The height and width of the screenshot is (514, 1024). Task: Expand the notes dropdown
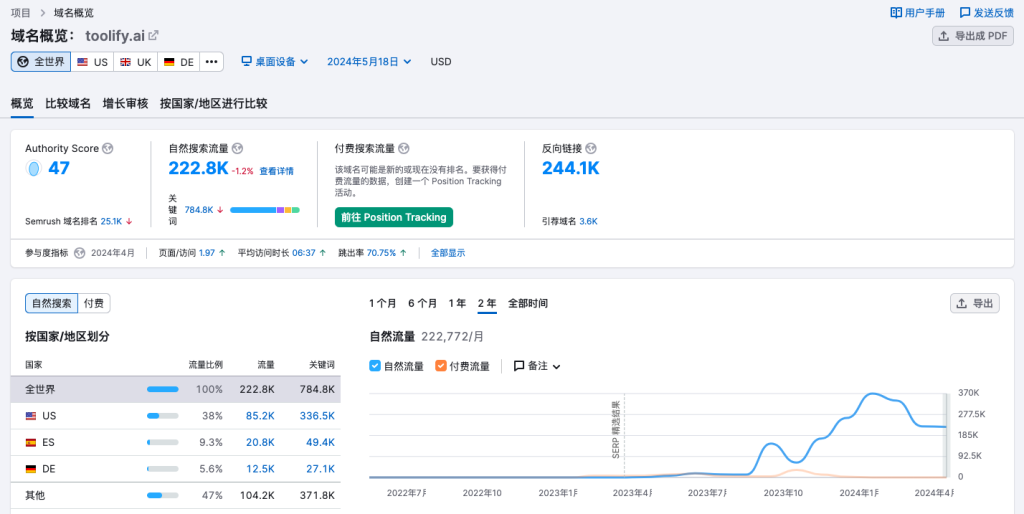[x=537, y=366]
